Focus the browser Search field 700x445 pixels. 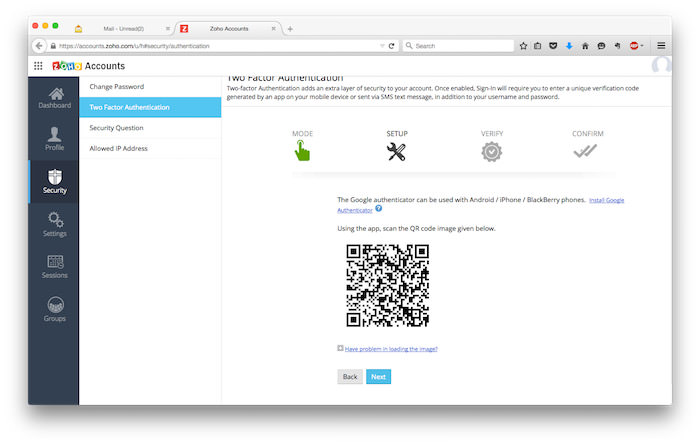click(458, 46)
